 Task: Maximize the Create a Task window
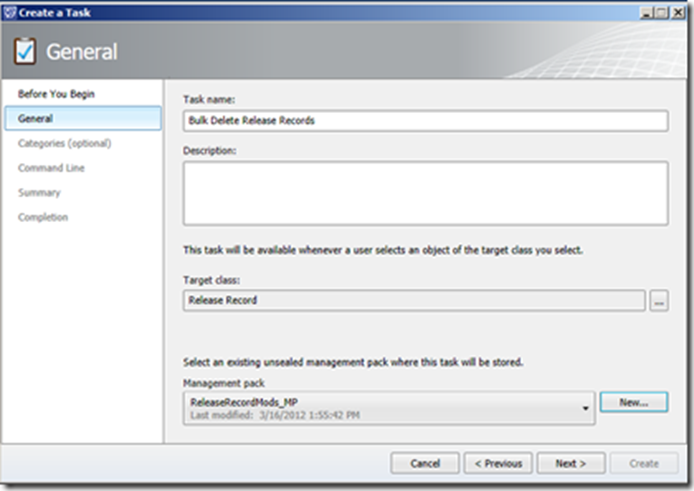coord(662,13)
